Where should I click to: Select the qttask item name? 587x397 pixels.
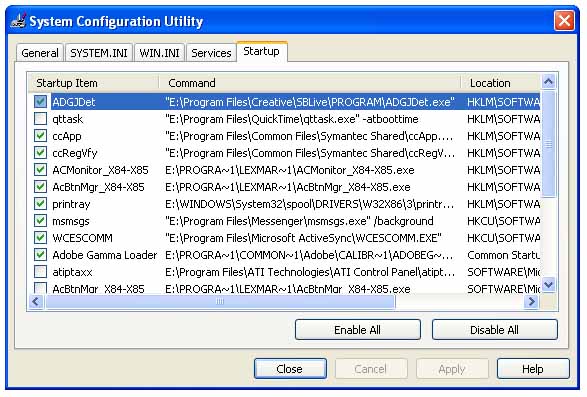click(68, 119)
